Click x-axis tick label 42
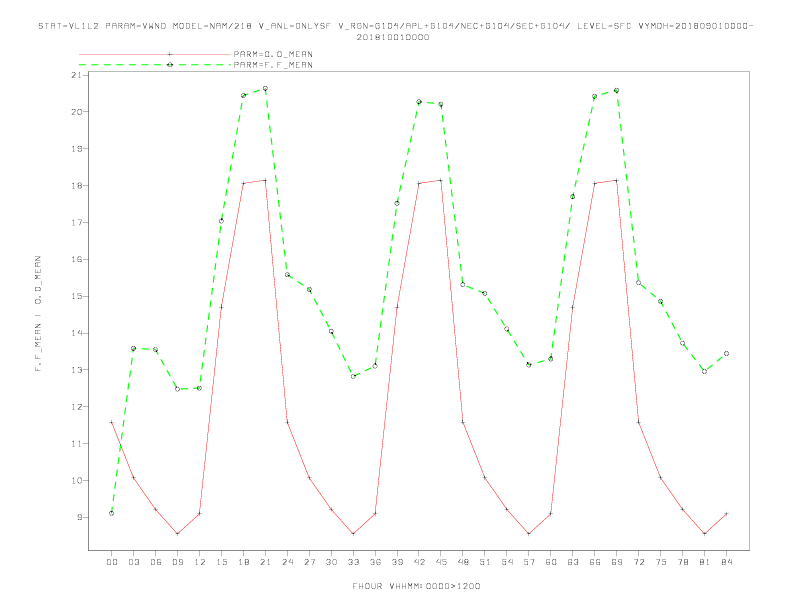 [419, 562]
